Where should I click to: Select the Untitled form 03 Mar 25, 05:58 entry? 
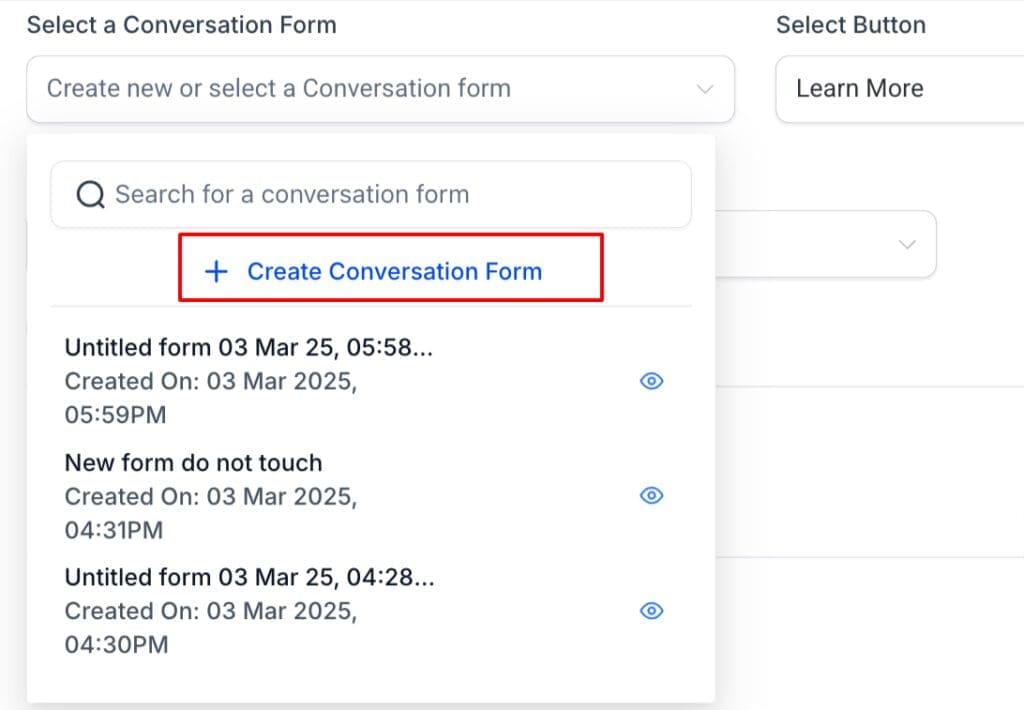pyautogui.click(x=249, y=348)
